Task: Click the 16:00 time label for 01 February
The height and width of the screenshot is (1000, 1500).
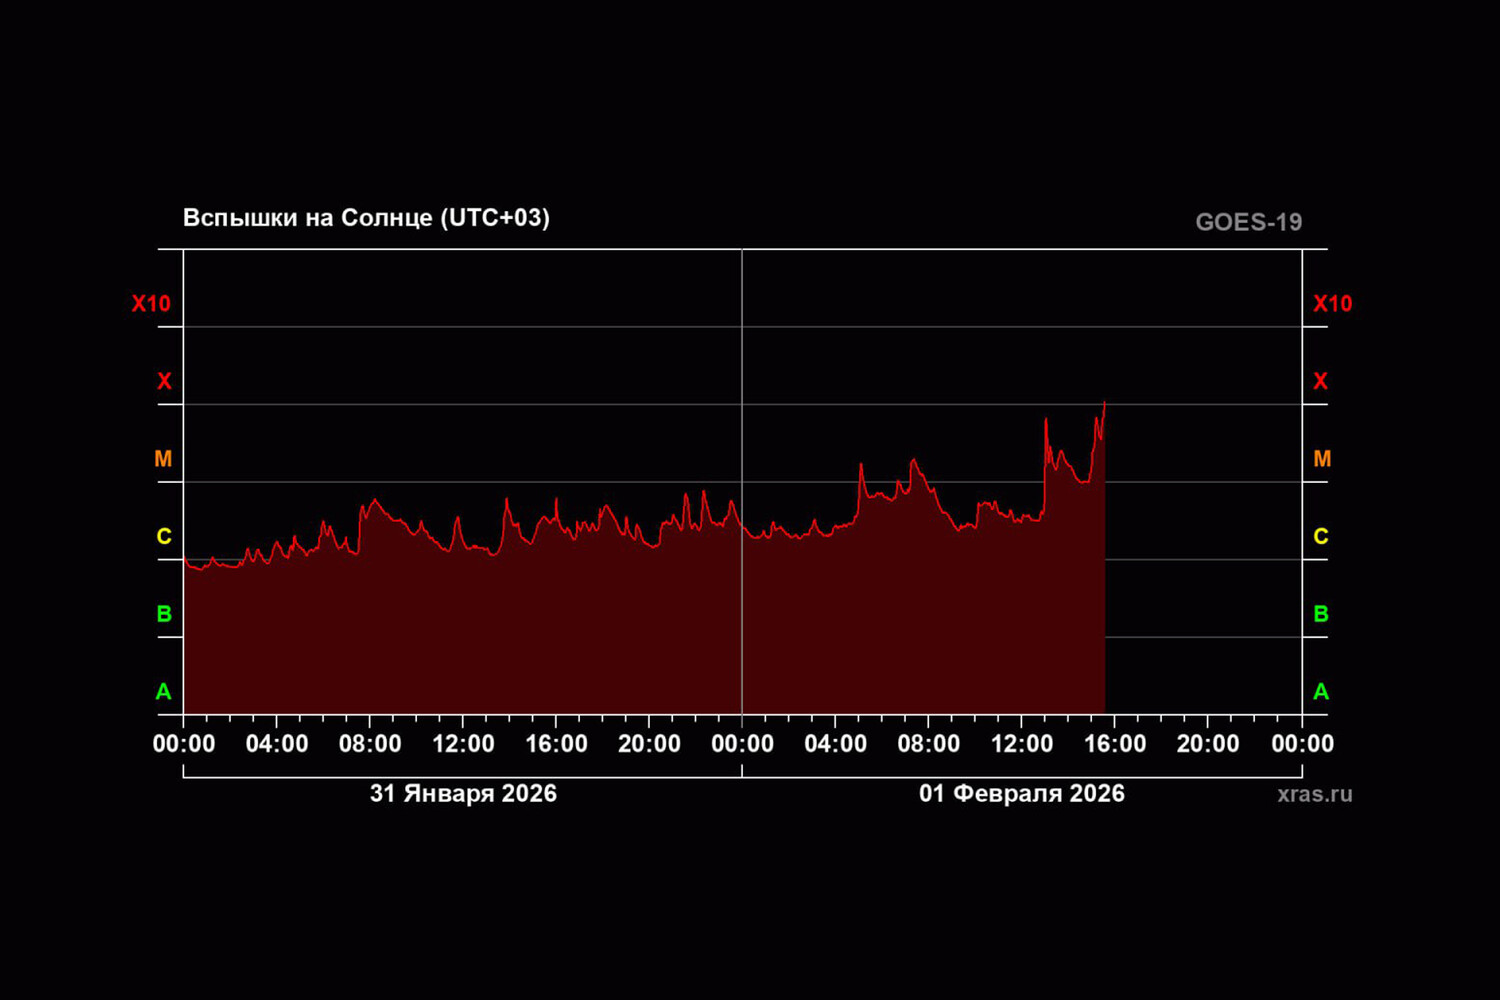Action: [1115, 744]
